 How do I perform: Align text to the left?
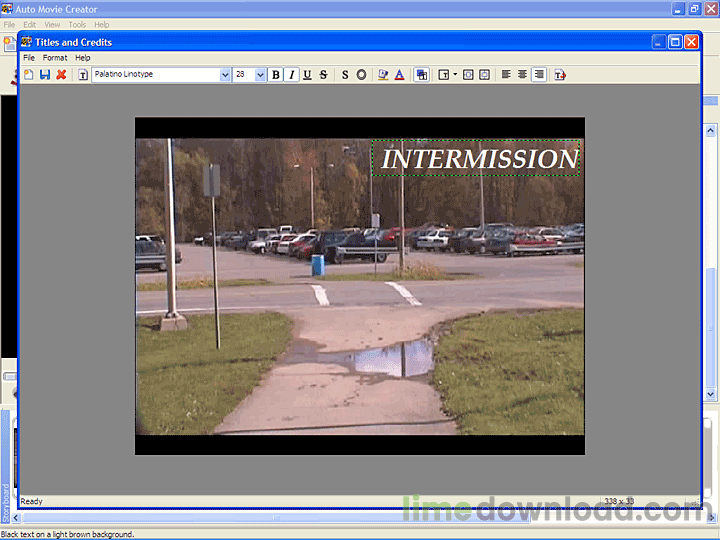click(x=506, y=74)
